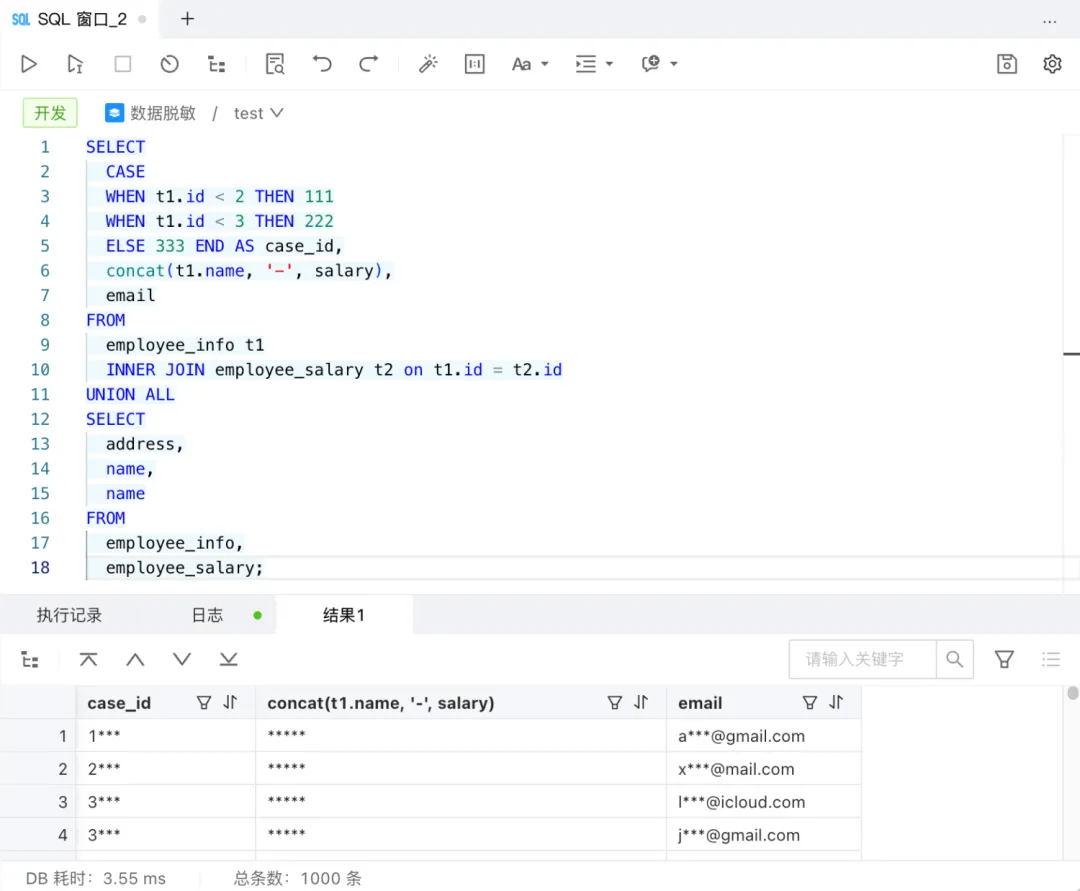This screenshot has height=891, width=1080.
Task: Open the test database selector dropdown
Action: 258,113
